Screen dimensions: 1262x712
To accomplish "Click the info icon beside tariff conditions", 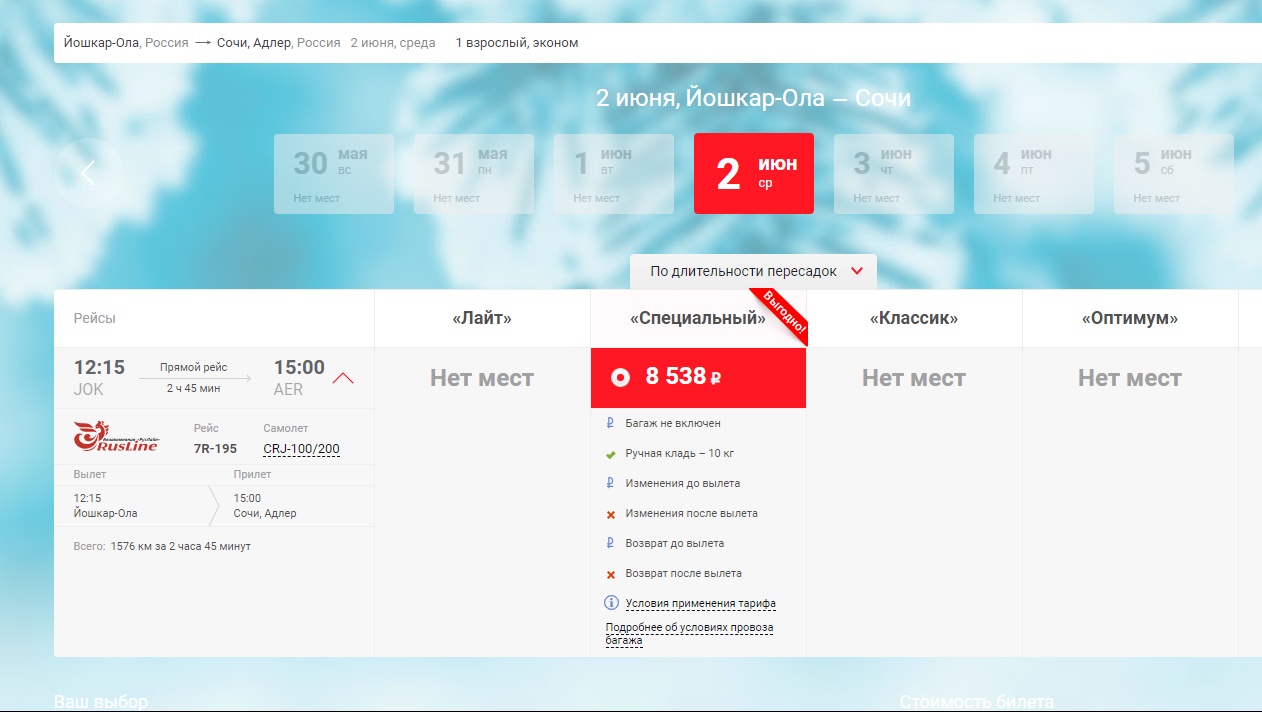I will (x=612, y=603).
